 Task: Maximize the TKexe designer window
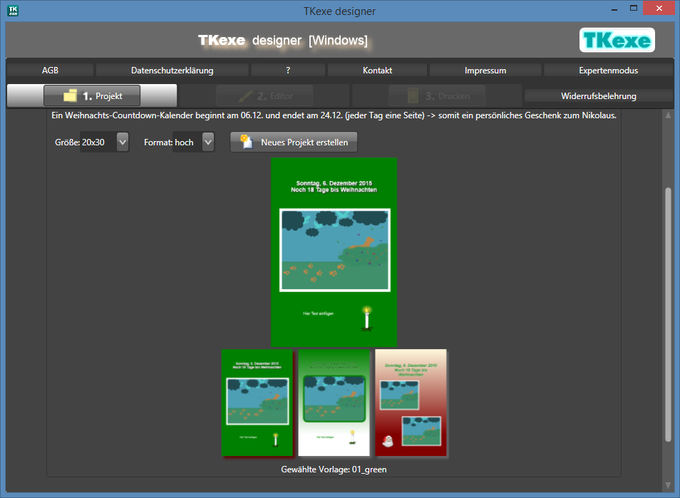click(x=634, y=9)
